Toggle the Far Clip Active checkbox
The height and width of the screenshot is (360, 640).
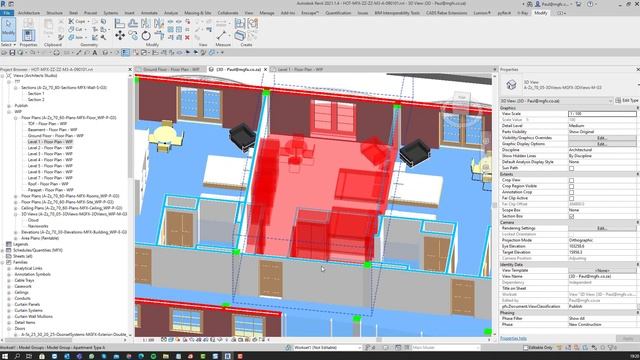click(571, 198)
